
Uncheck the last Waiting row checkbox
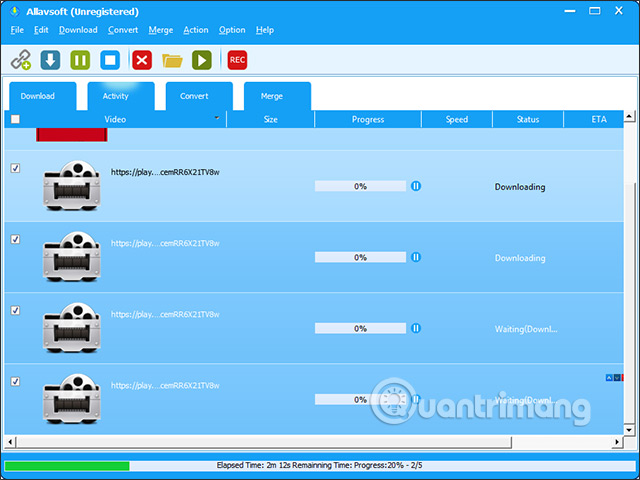click(x=15, y=381)
